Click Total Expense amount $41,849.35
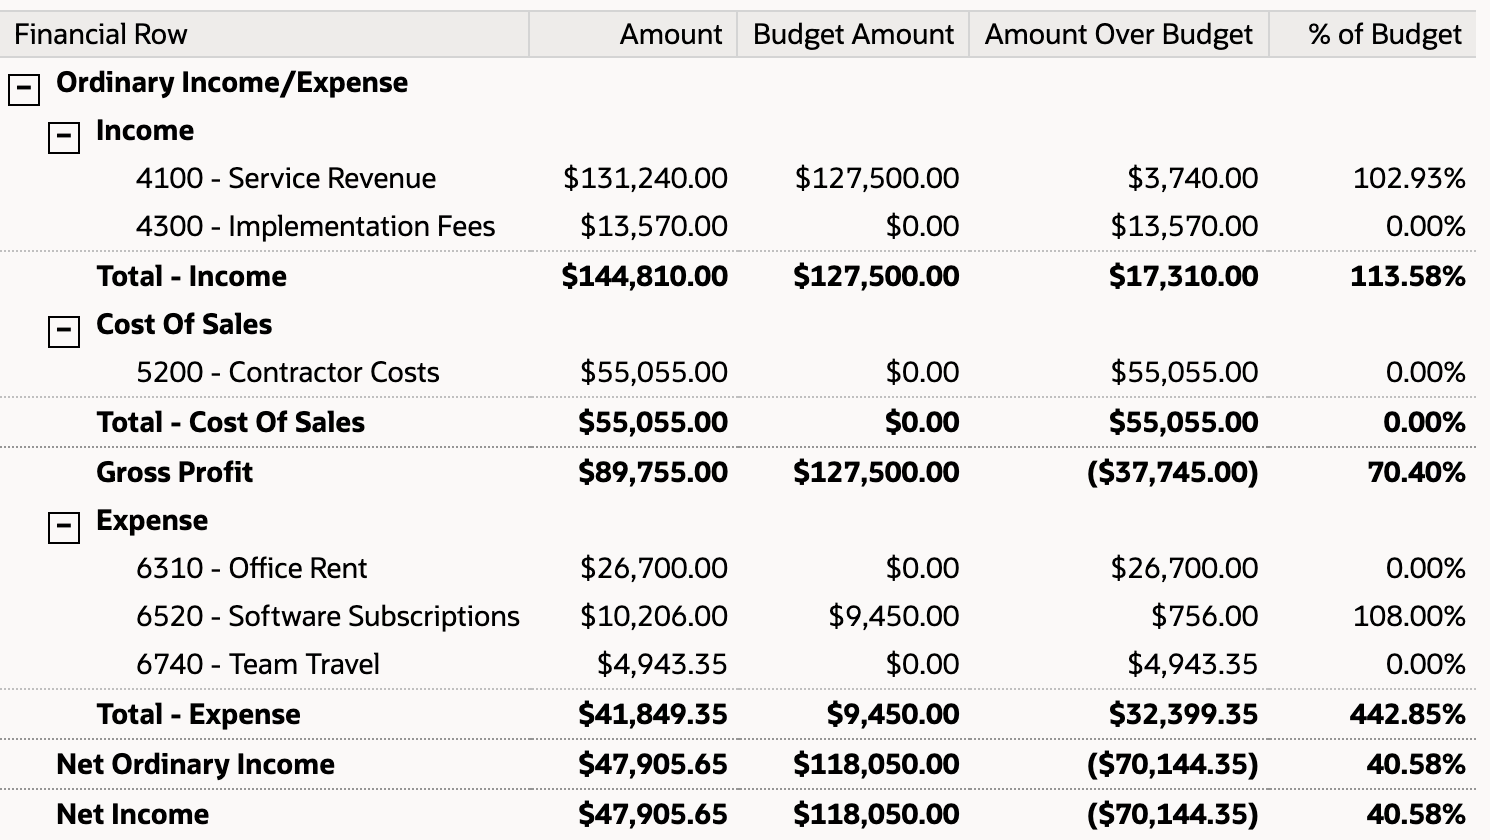The height and width of the screenshot is (840, 1490). coord(653,714)
